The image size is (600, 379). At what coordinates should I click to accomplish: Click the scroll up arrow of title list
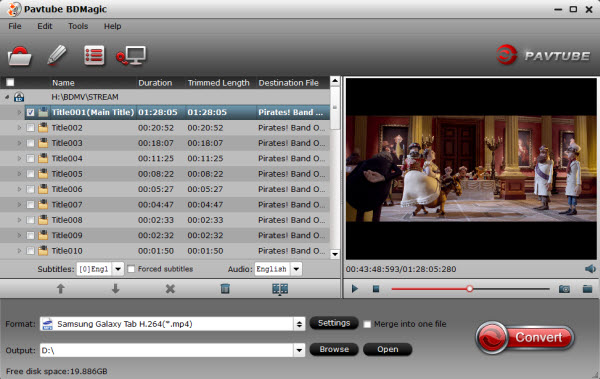335,81
